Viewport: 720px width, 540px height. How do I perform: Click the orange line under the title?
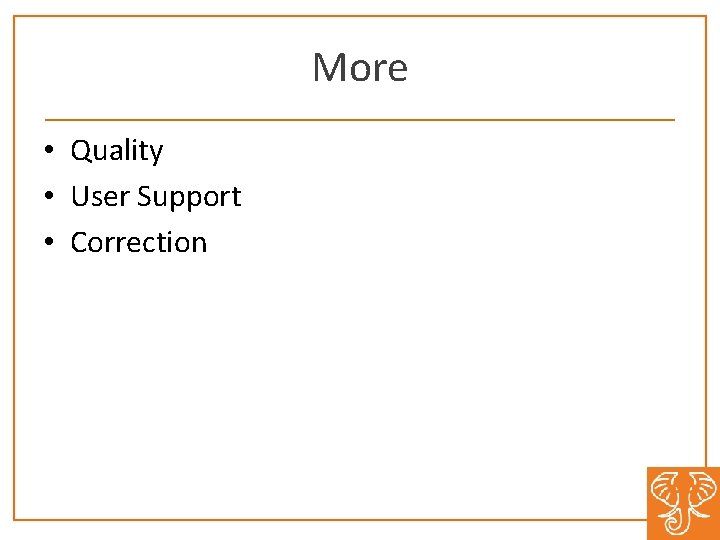pyautogui.click(x=360, y=120)
